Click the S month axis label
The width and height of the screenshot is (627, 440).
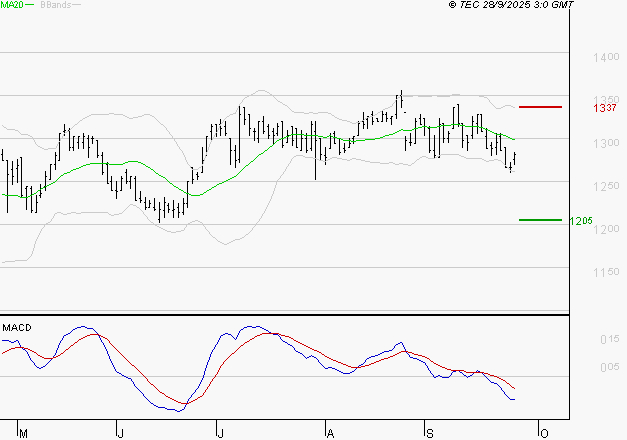pos(430,434)
